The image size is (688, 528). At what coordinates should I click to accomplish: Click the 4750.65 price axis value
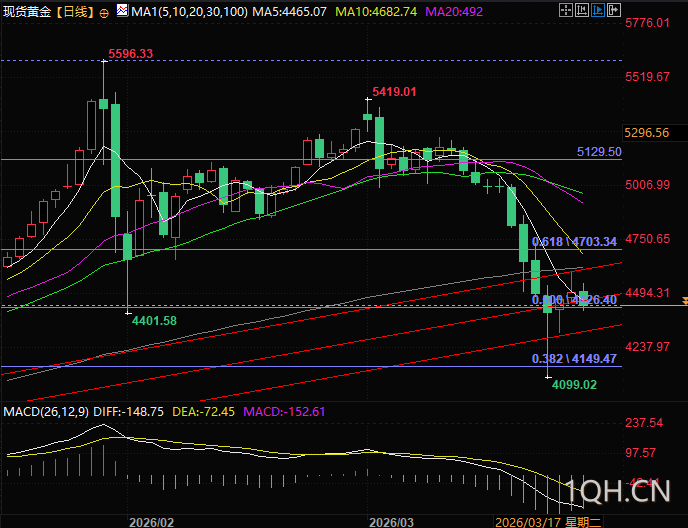pyautogui.click(x=647, y=239)
